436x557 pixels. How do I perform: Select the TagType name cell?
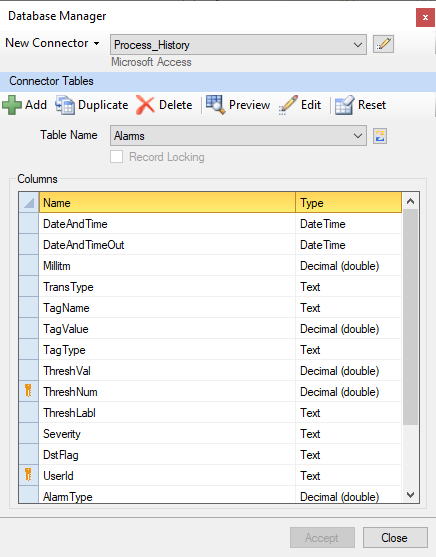(x=167, y=350)
